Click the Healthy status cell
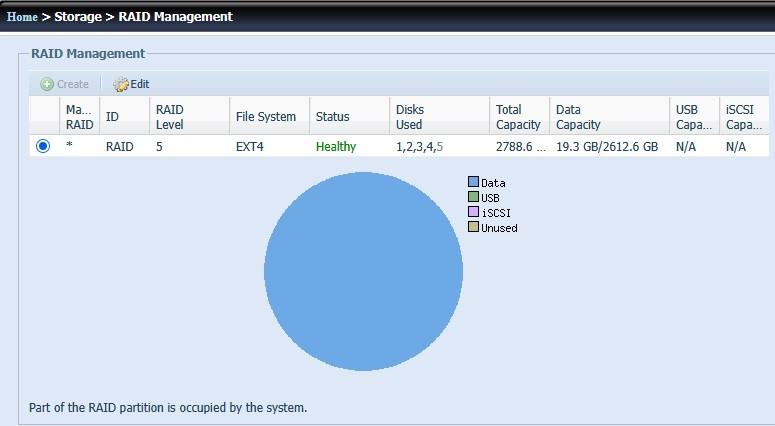The image size is (775, 426). pyautogui.click(x=336, y=147)
